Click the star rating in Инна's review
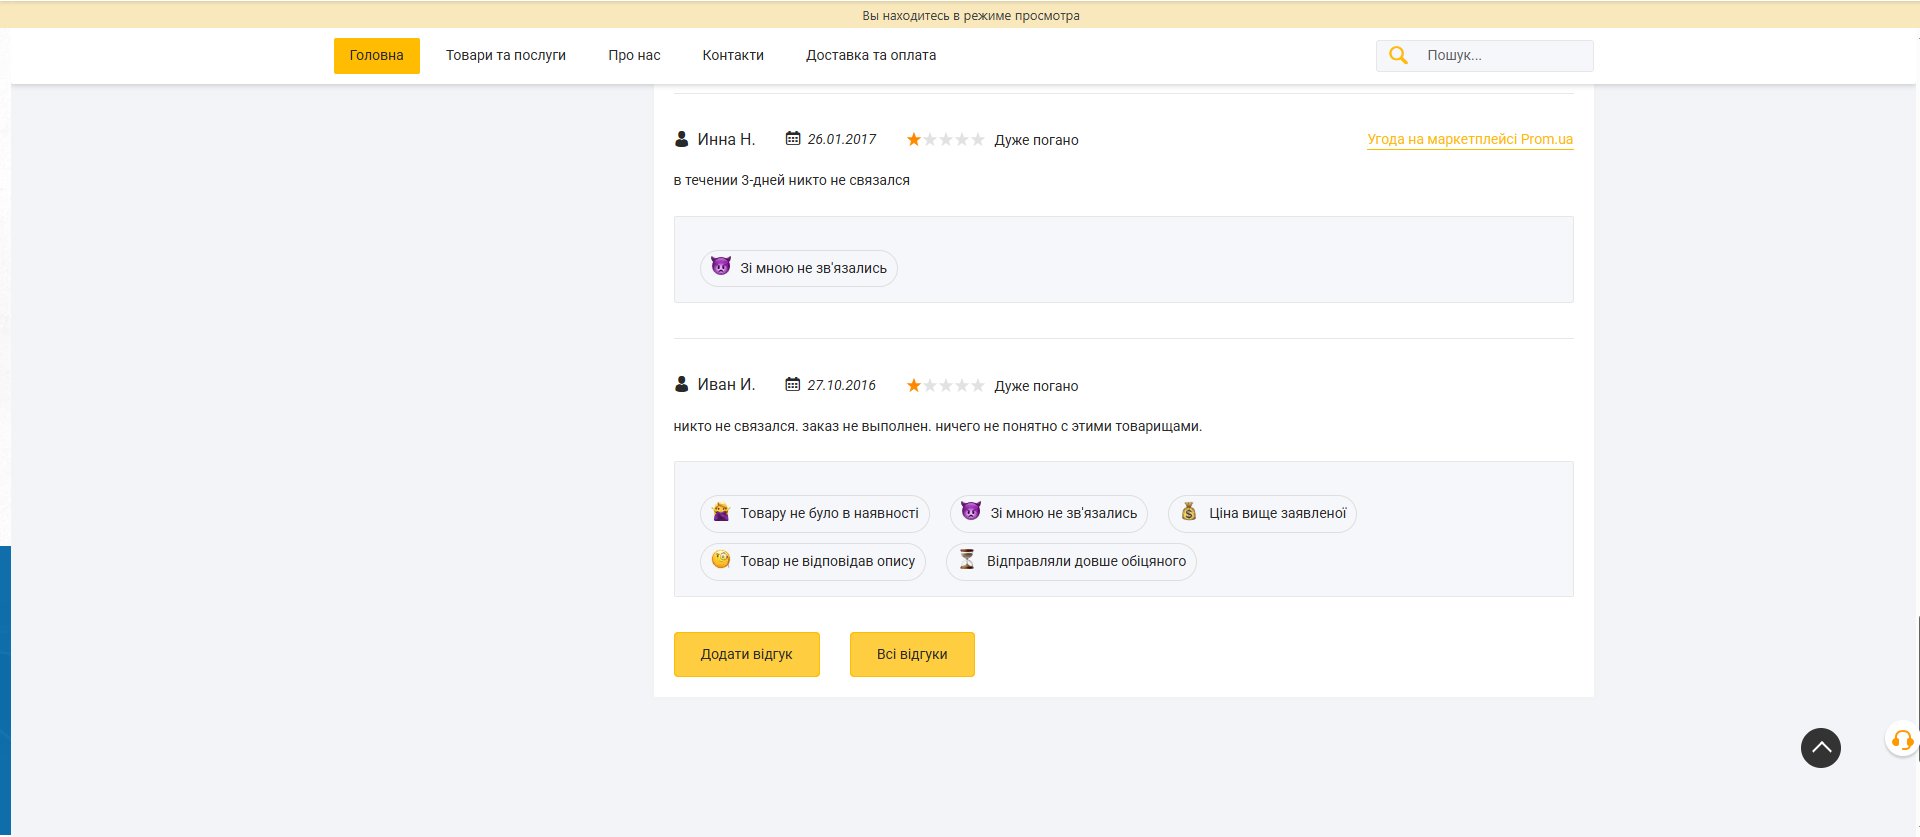Screen dimensions: 1920x837 (x=945, y=140)
